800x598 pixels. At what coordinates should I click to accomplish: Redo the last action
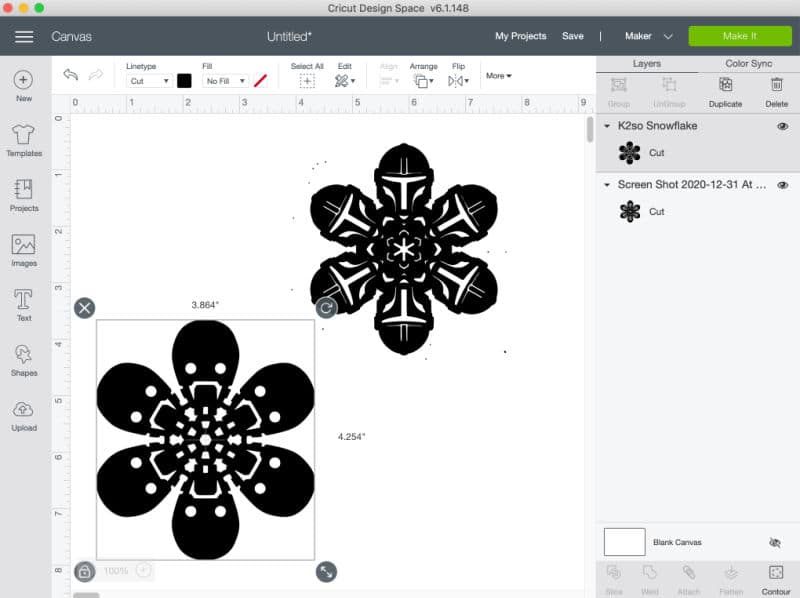pyautogui.click(x=95, y=75)
